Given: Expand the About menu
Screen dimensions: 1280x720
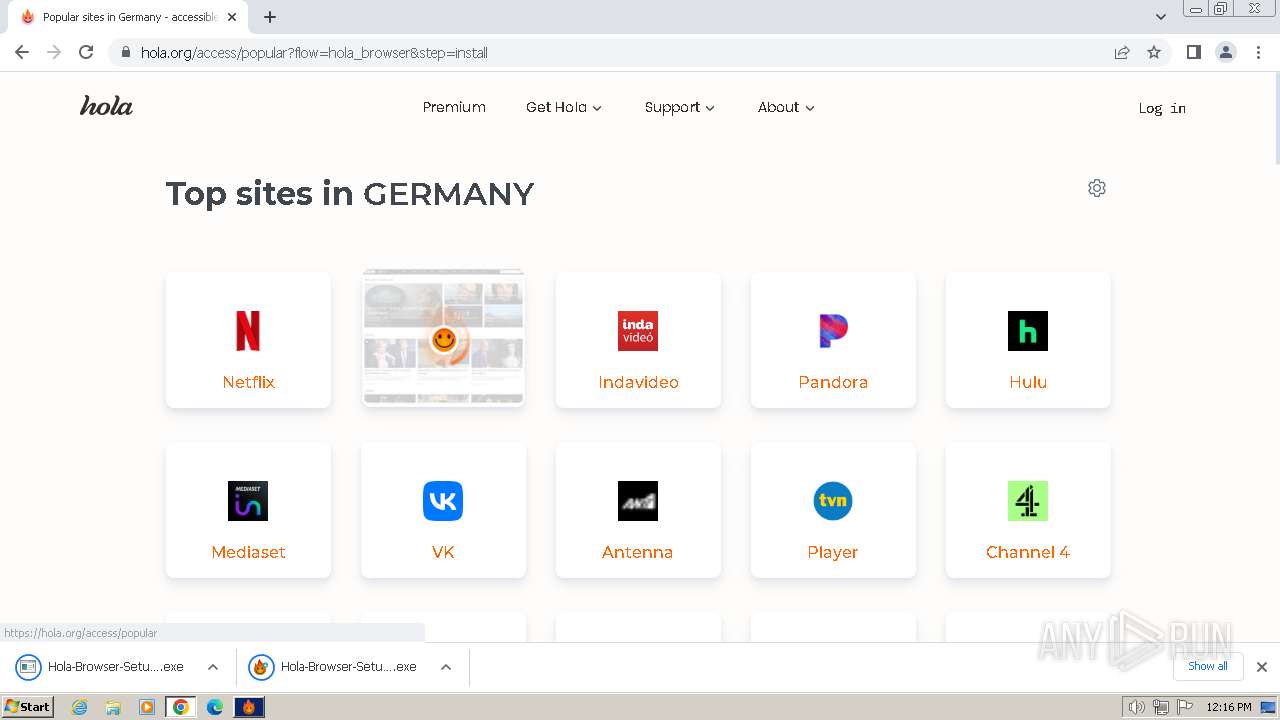Looking at the screenshot, I should click(x=786, y=107).
